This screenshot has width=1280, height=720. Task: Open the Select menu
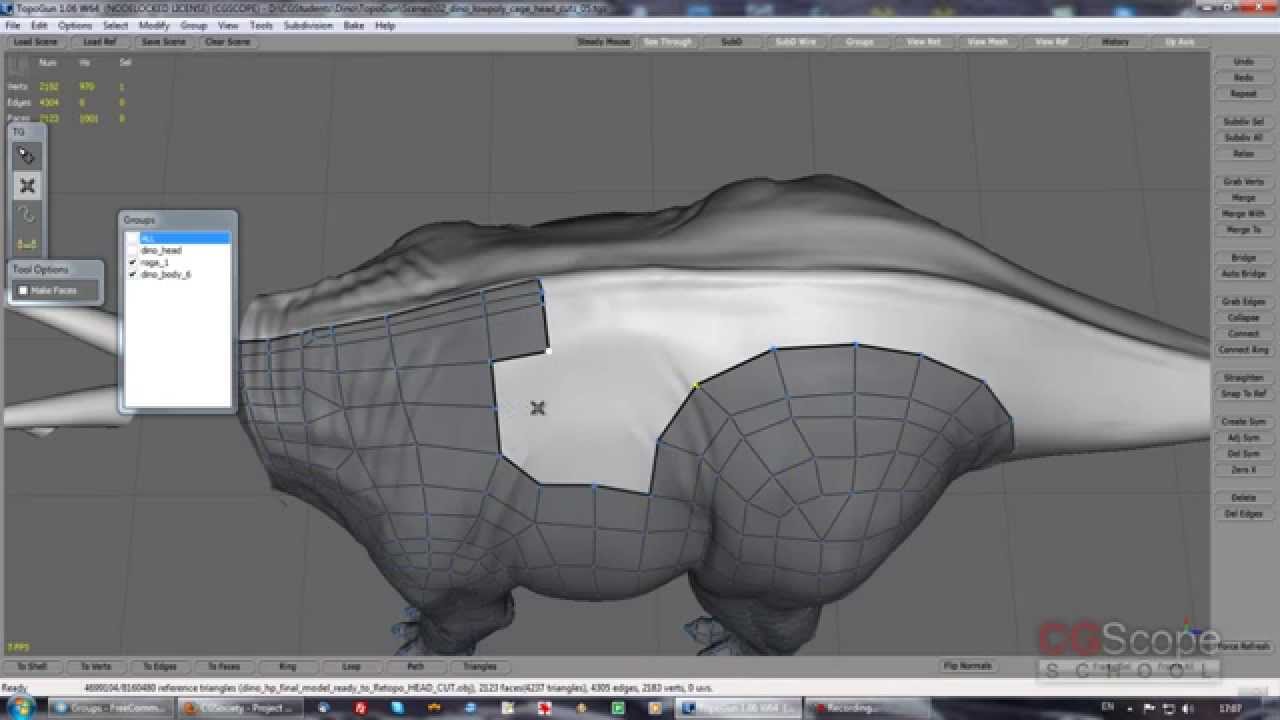click(x=116, y=25)
